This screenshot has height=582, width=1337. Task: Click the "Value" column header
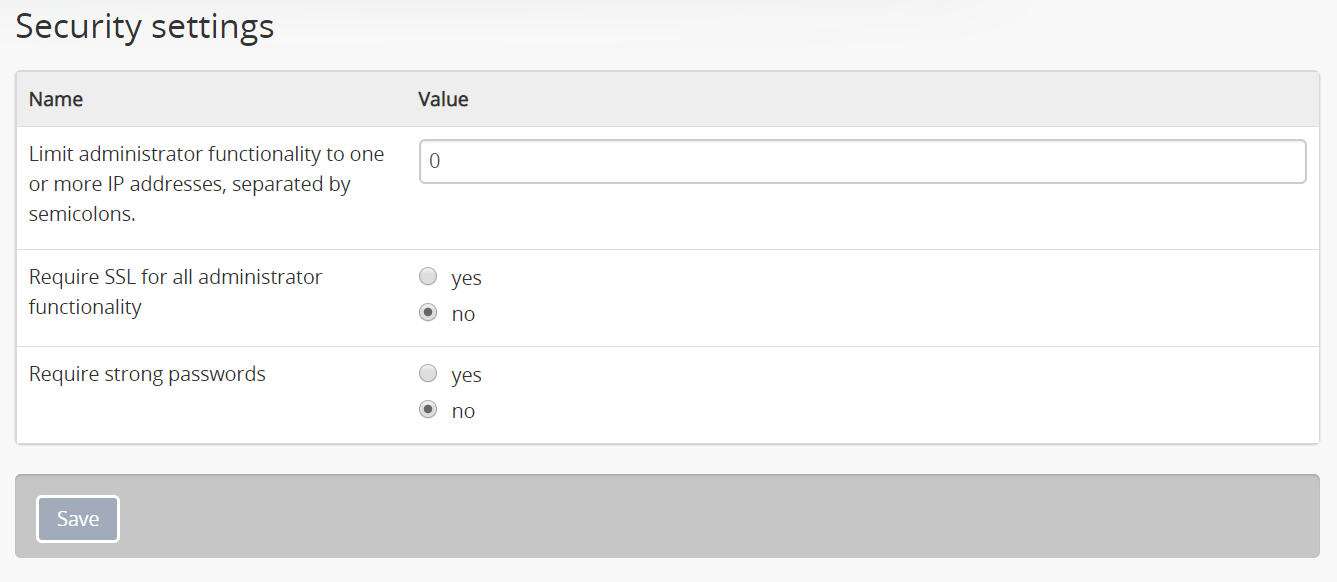pos(443,99)
